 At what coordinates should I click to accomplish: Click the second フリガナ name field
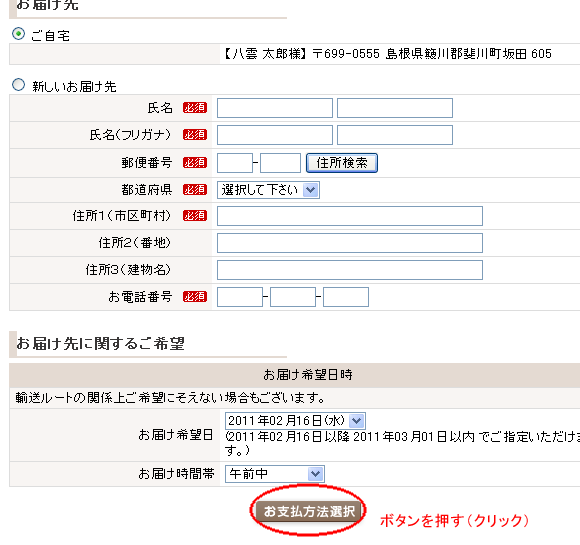[395, 135]
